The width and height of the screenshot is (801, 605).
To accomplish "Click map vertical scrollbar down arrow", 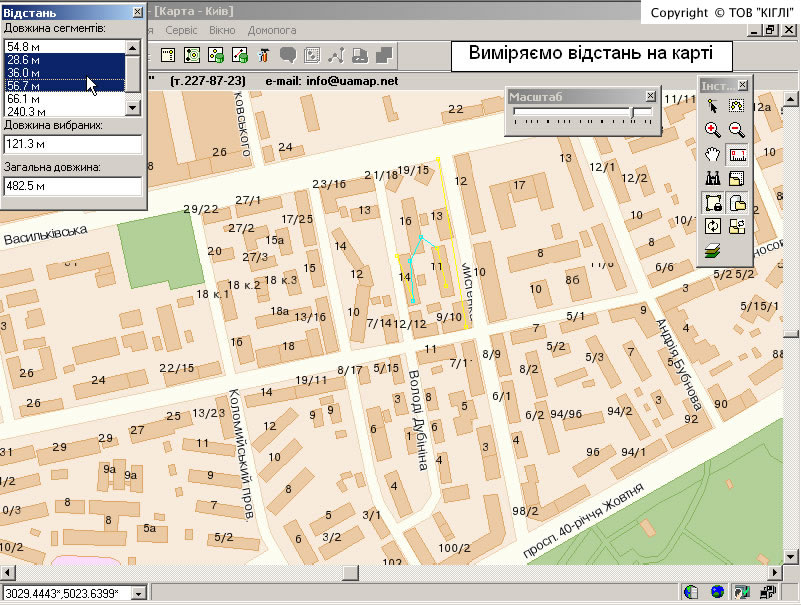I will click(791, 557).
